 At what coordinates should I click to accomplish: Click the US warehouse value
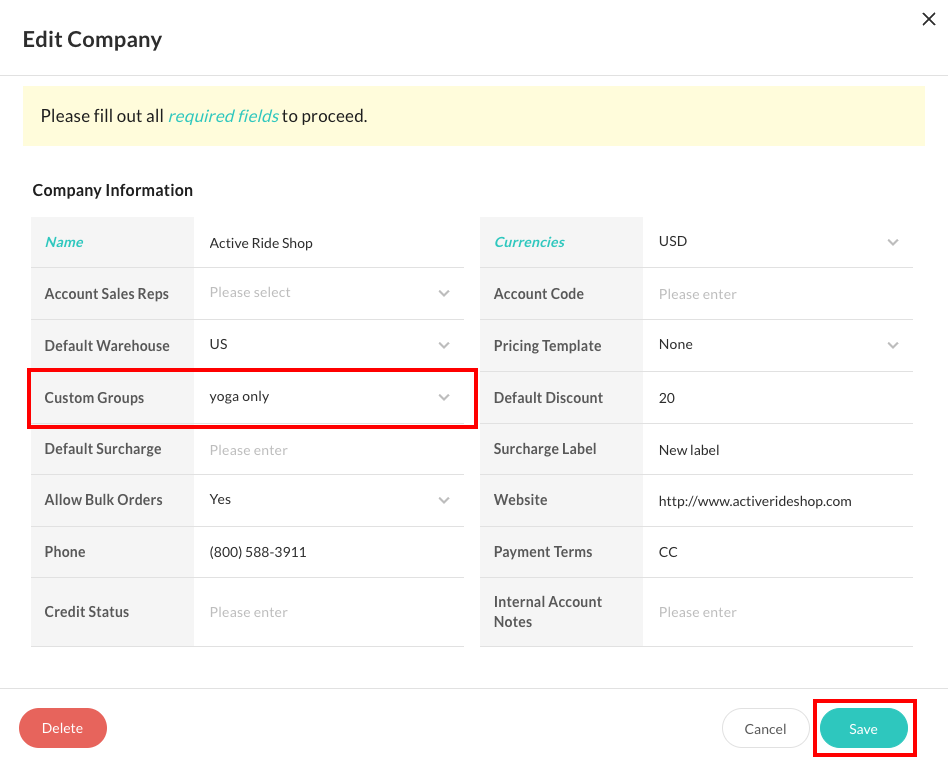coord(218,344)
